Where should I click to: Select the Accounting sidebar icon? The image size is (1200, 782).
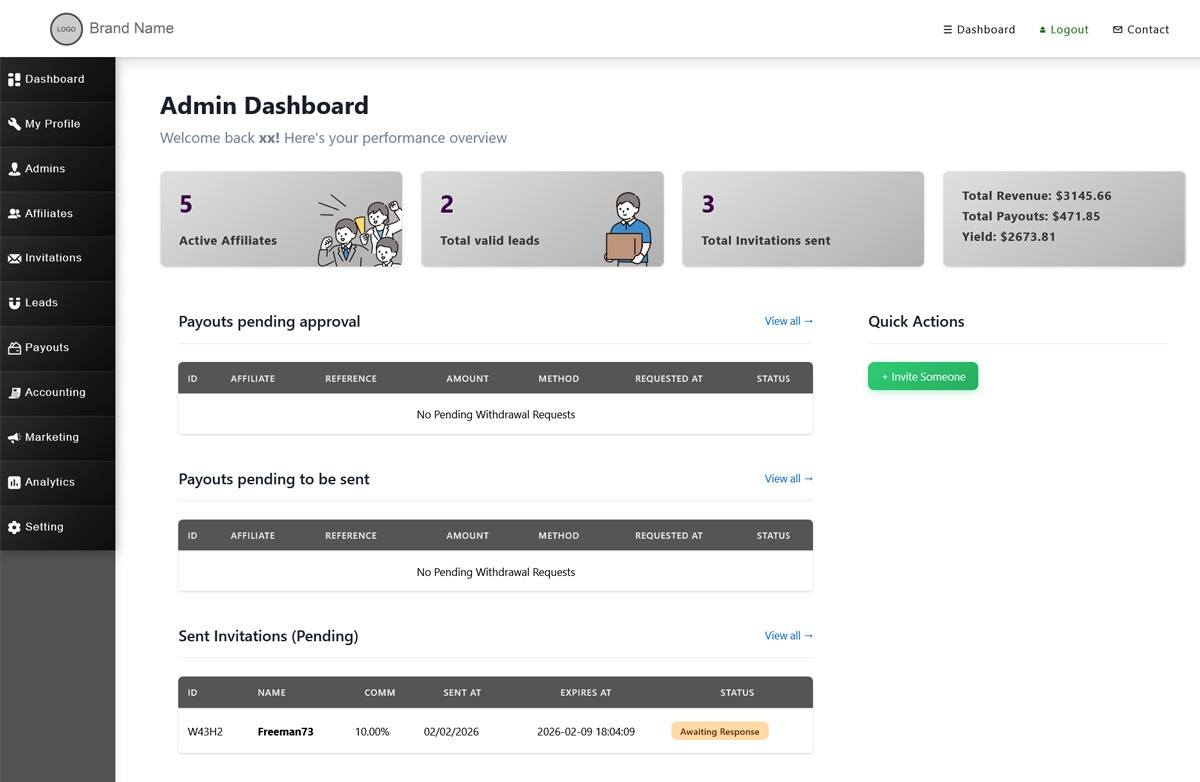pos(14,392)
